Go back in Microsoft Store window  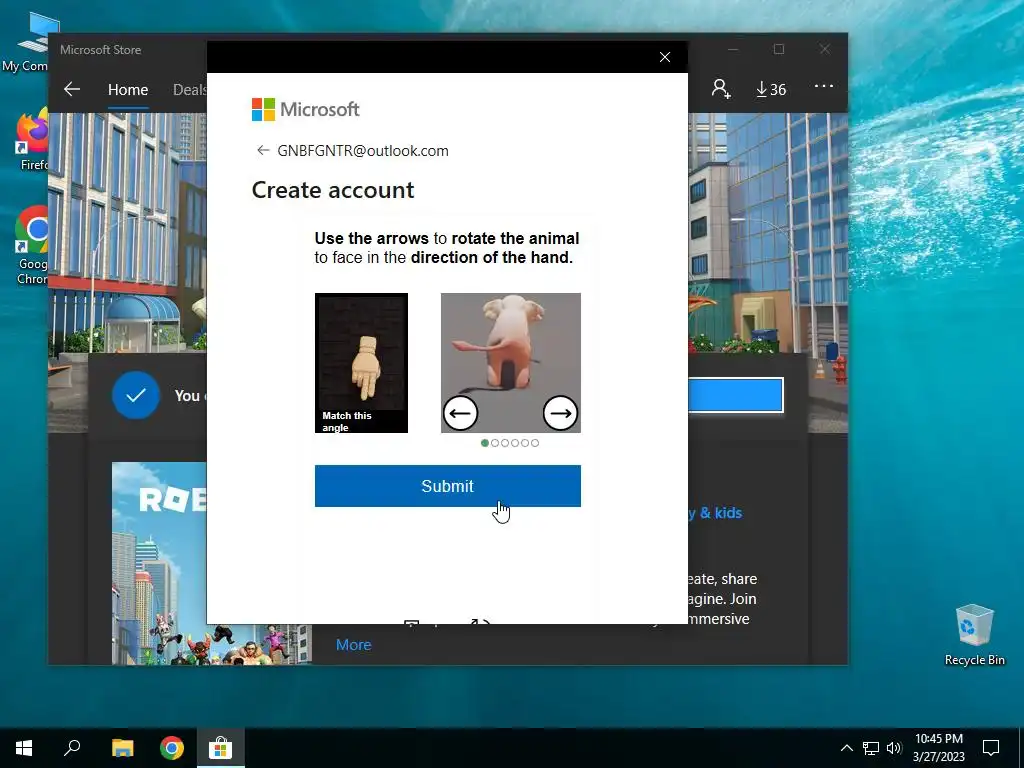[72, 89]
